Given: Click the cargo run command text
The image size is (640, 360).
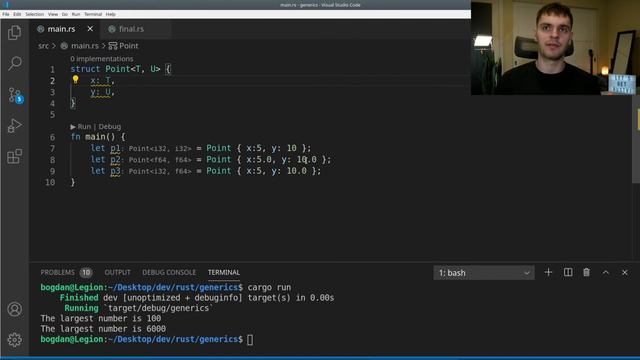Looking at the screenshot, I should tap(269, 287).
